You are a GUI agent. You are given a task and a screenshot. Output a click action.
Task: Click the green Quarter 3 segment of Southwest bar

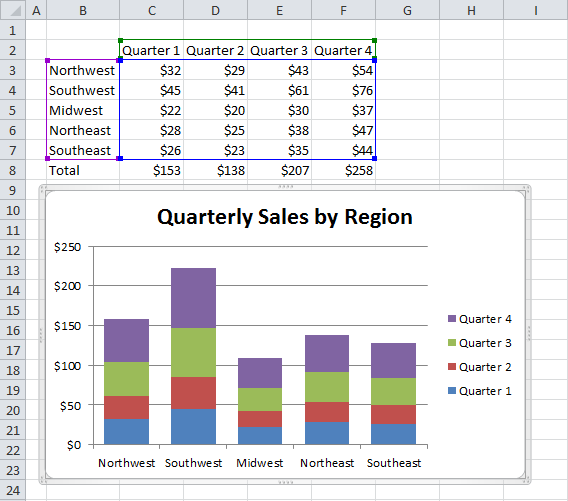(x=193, y=352)
